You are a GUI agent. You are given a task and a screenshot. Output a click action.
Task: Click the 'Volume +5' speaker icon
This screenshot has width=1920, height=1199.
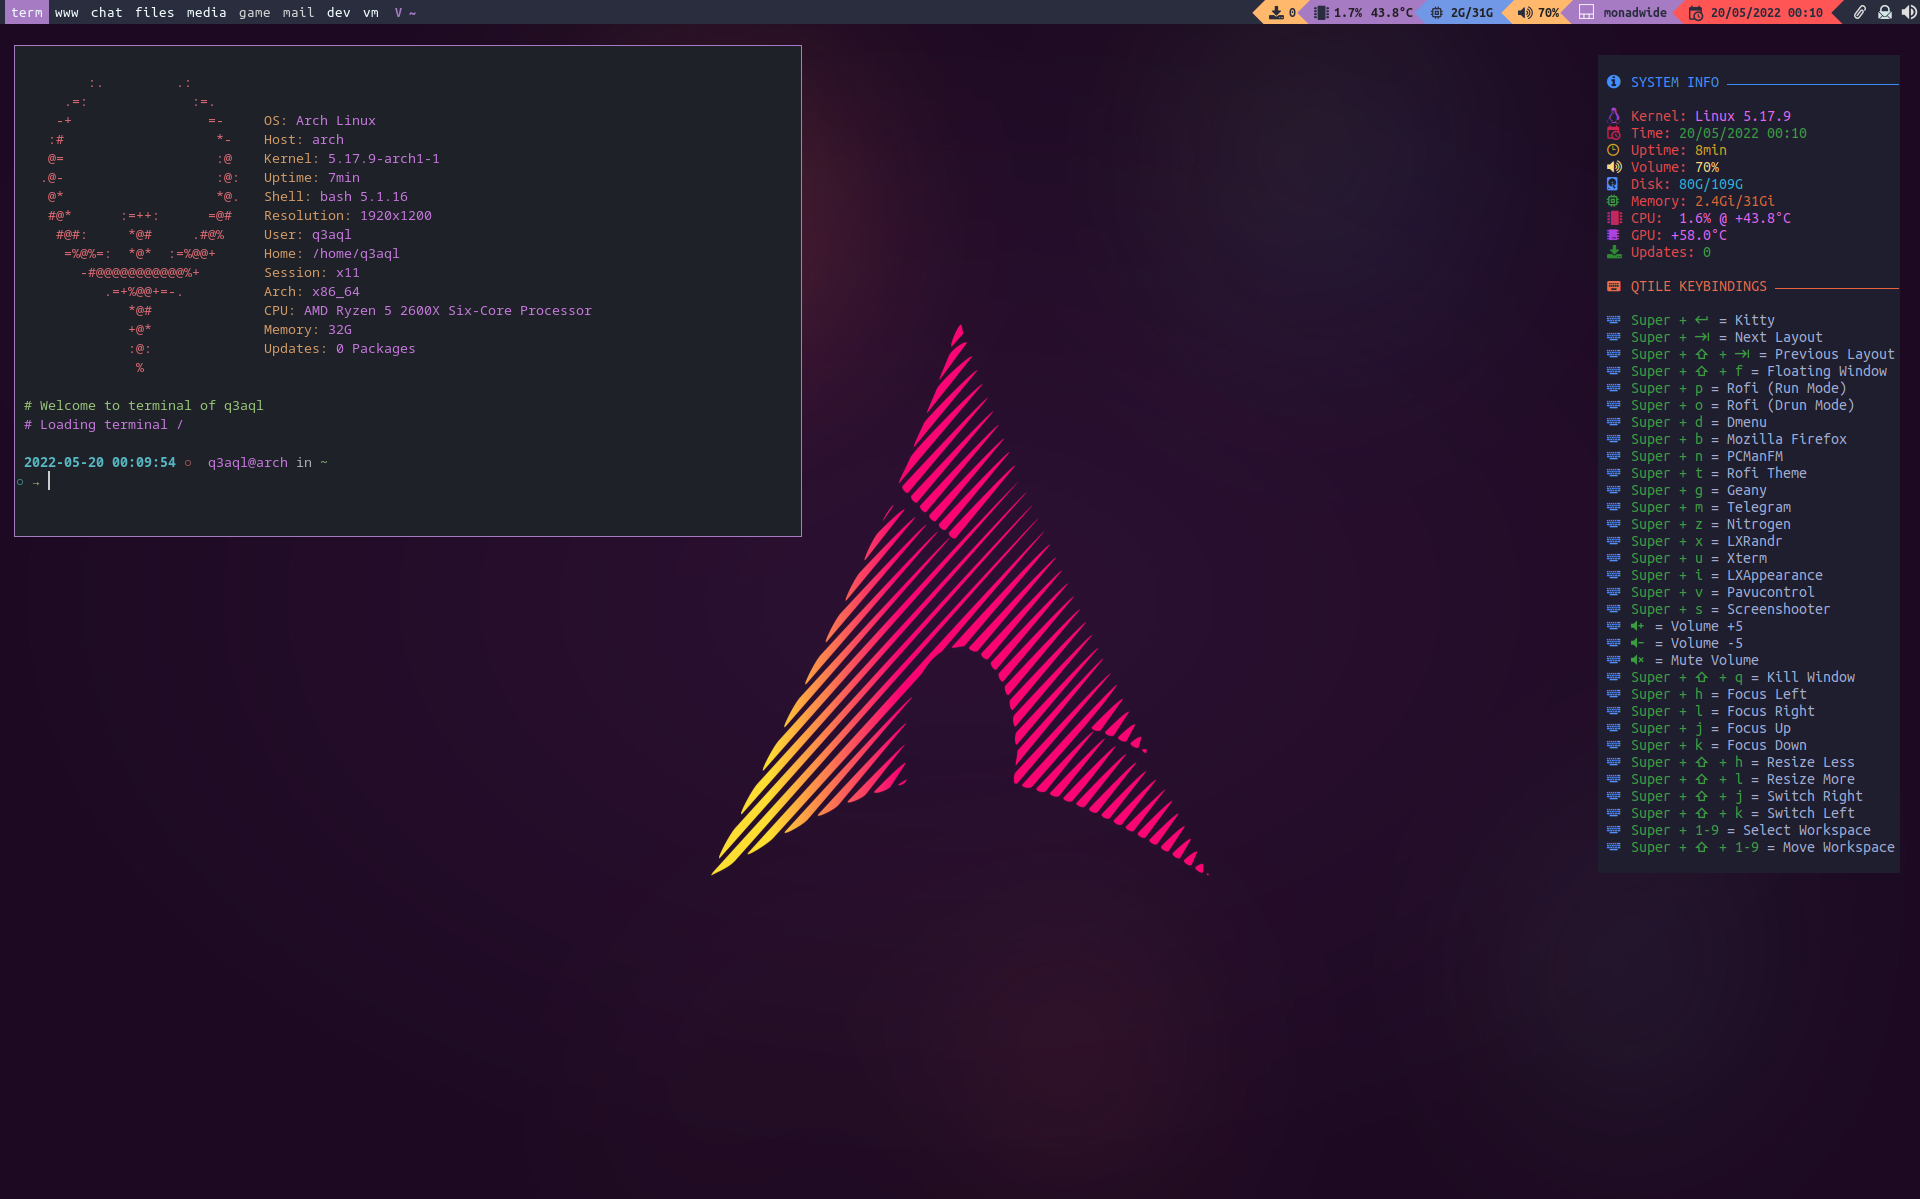pyautogui.click(x=1637, y=626)
